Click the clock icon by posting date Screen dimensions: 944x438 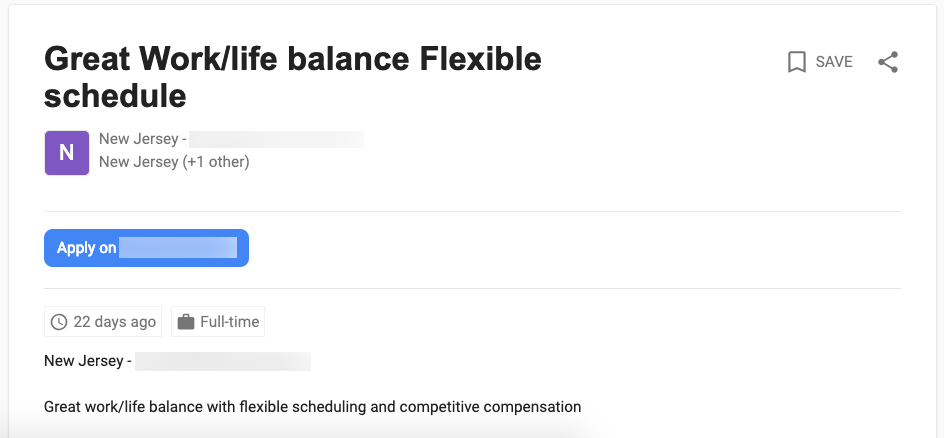point(59,322)
